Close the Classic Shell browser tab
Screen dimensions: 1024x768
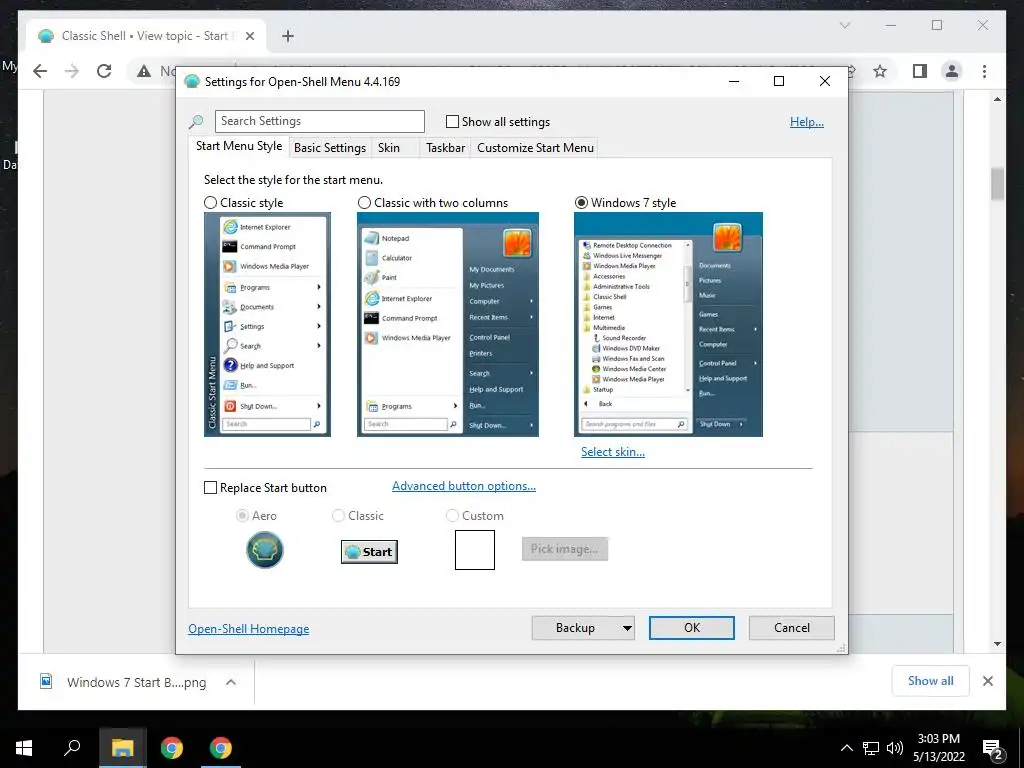pos(250,36)
